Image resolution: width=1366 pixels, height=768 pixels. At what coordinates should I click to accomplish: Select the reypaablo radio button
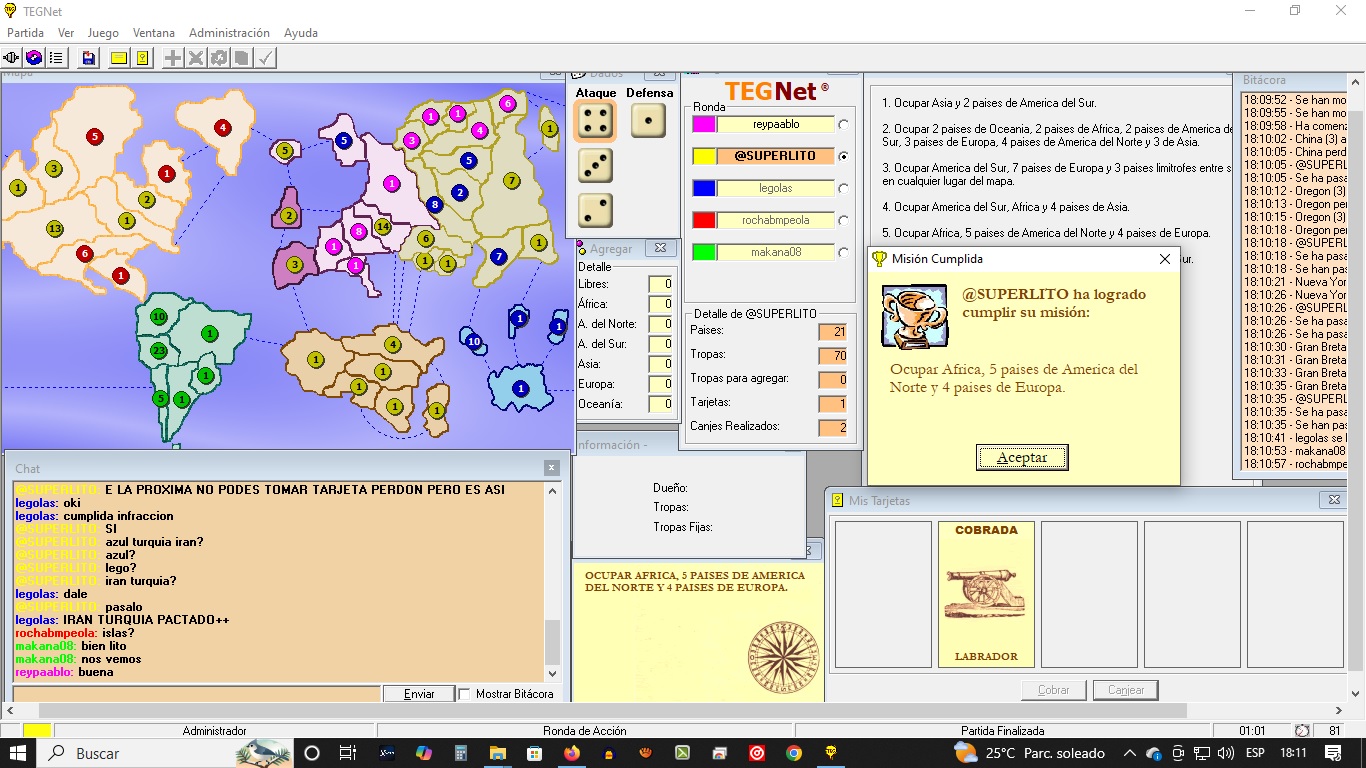click(x=844, y=125)
